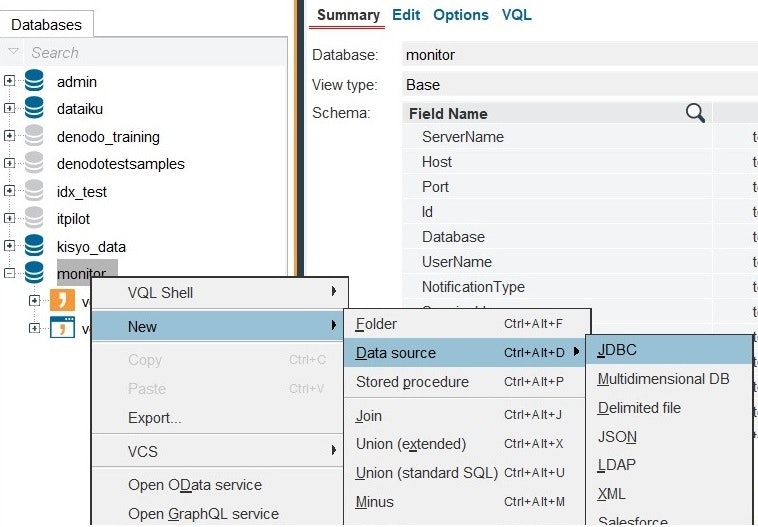
Task: Click the magnifier icon in Field Name header
Action: click(x=695, y=113)
